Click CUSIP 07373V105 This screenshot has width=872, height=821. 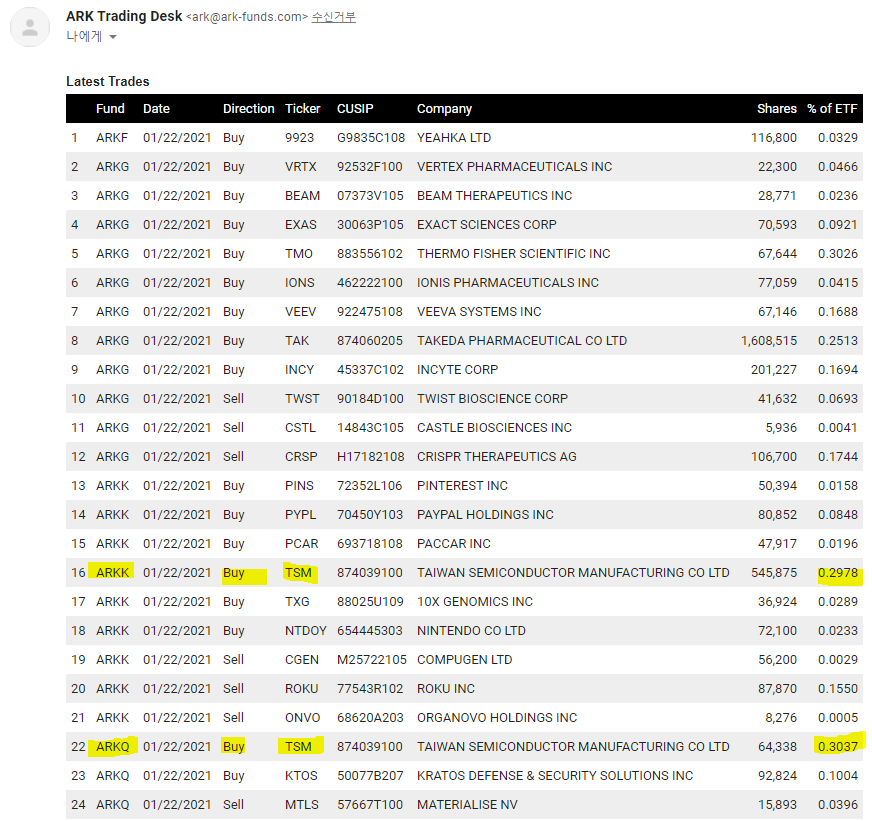tap(370, 196)
